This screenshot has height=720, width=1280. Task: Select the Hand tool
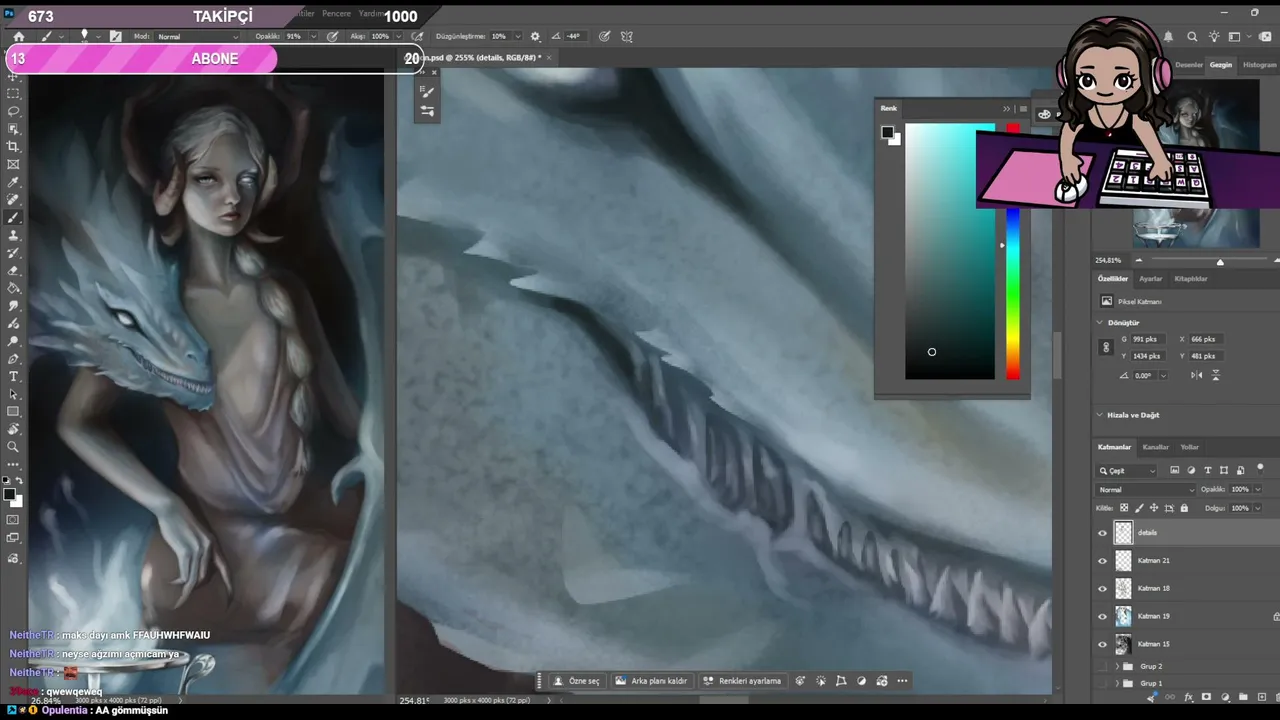[13, 430]
